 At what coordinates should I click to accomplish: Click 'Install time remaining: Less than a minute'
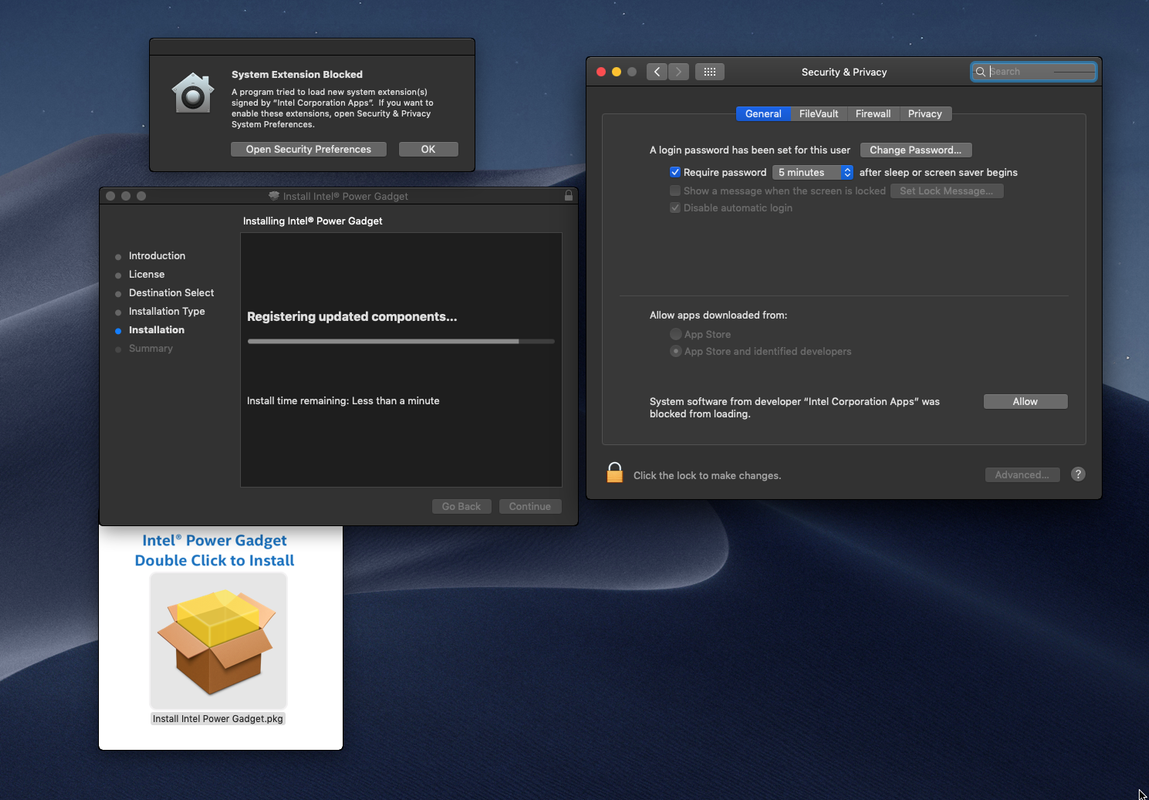(343, 401)
